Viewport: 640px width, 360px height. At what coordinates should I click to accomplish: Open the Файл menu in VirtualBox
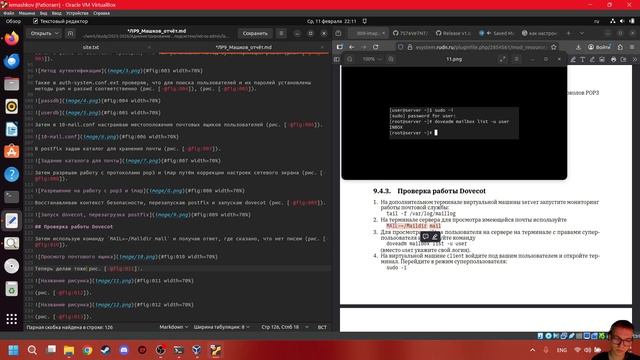point(9,13)
